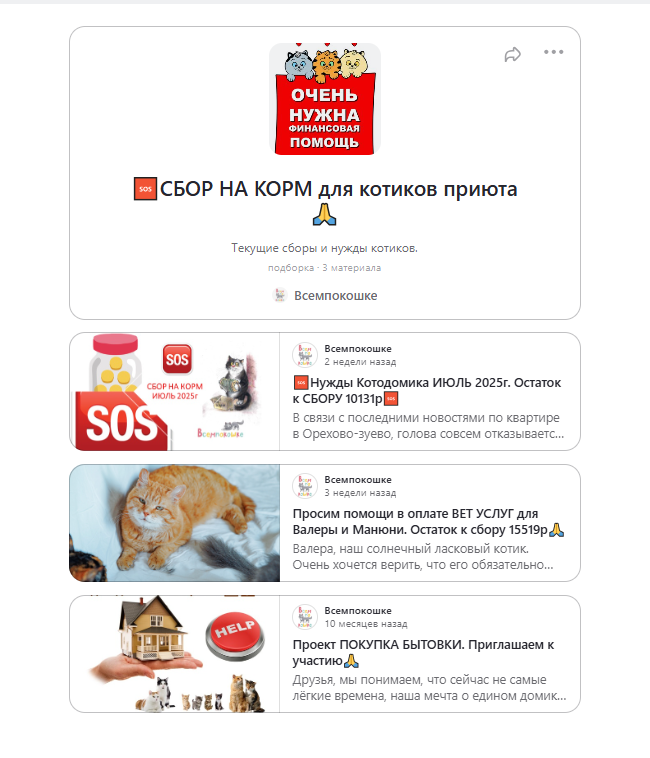Click avatar icon in the July needs post
The height and width of the screenshot is (758, 650).
(305, 355)
